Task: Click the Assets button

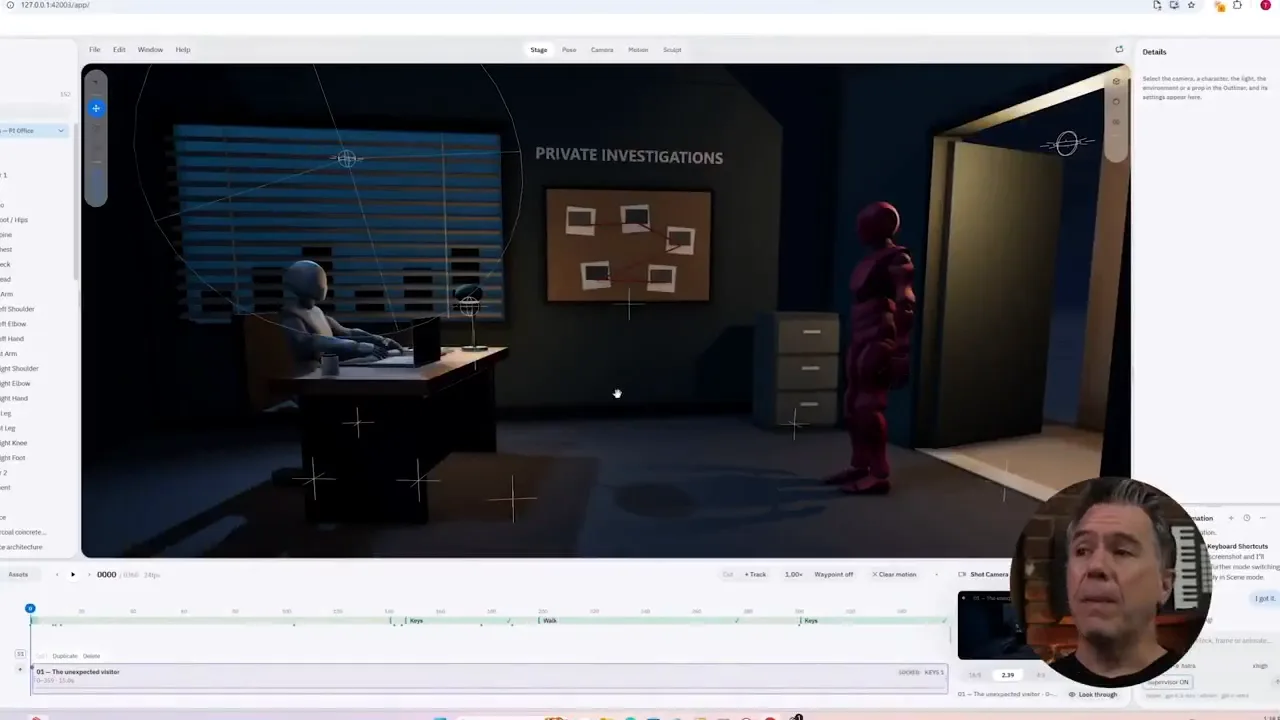Action: tap(18, 574)
